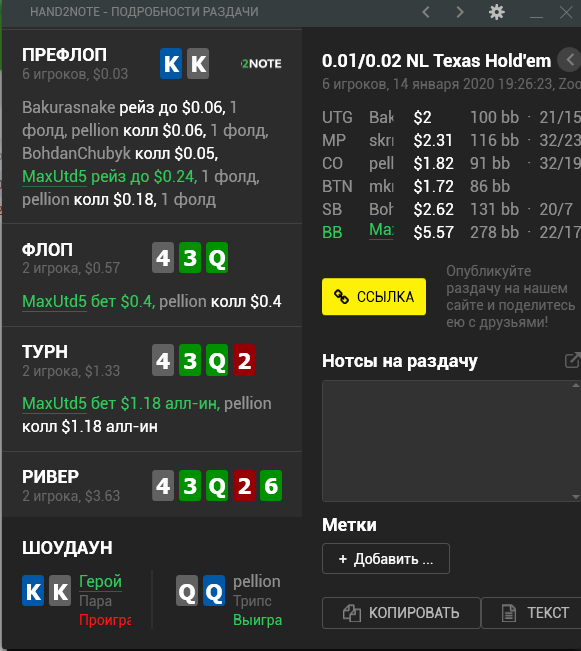Screen dimensions: 581x651
Task: Click MaxUtd5 name in turn all-in line
Action: tap(54, 404)
